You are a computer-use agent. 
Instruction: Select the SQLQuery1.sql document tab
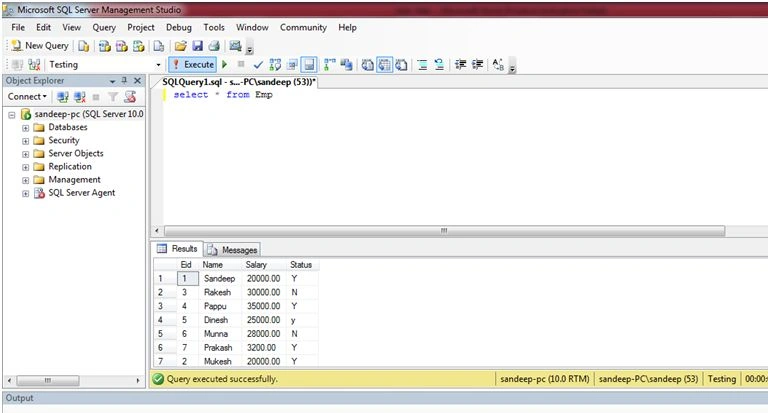click(239, 82)
